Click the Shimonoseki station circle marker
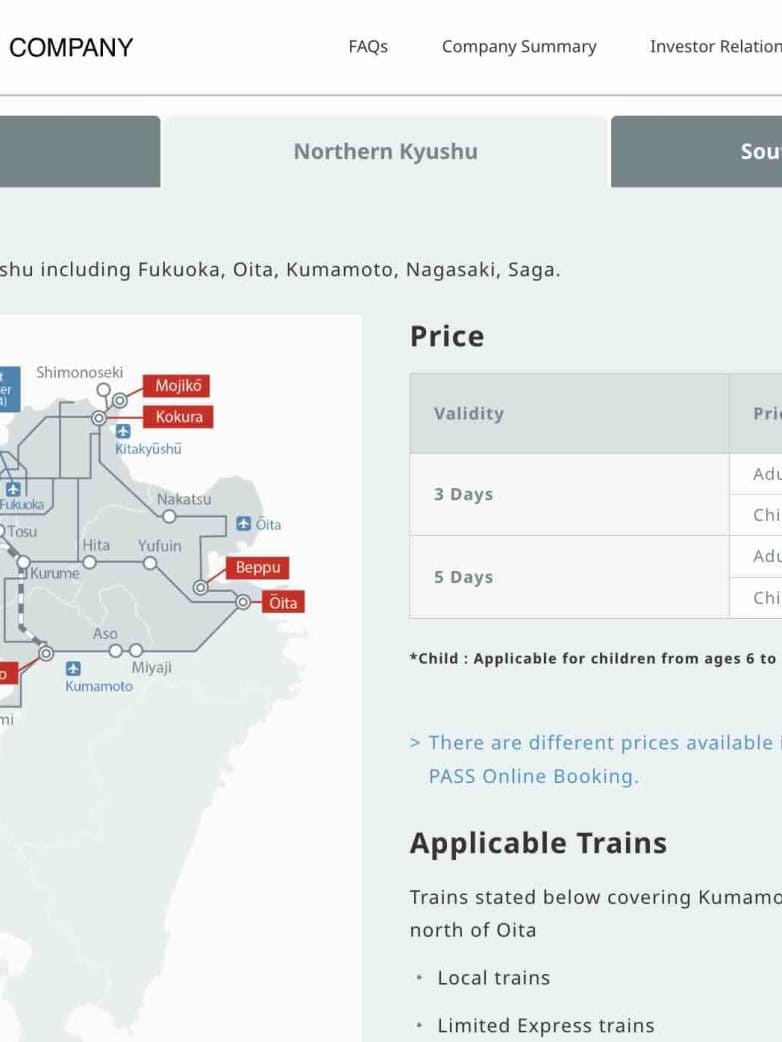 click(x=104, y=389)
